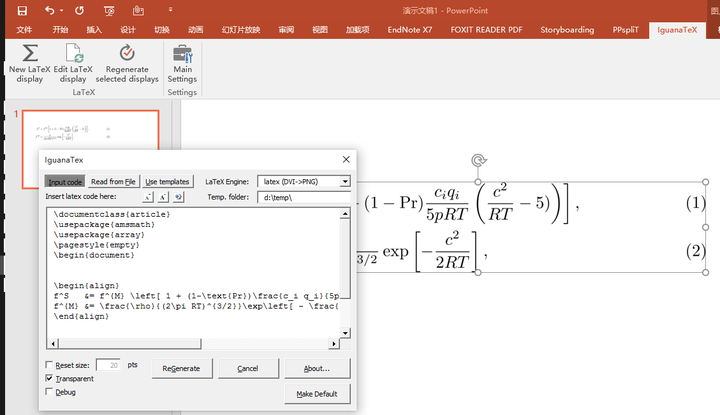Image resolution: width=720 pixels, height=415 pixels.
Task: Click the Make Default button
Action: pyautogui.click(x=317, y=394)
